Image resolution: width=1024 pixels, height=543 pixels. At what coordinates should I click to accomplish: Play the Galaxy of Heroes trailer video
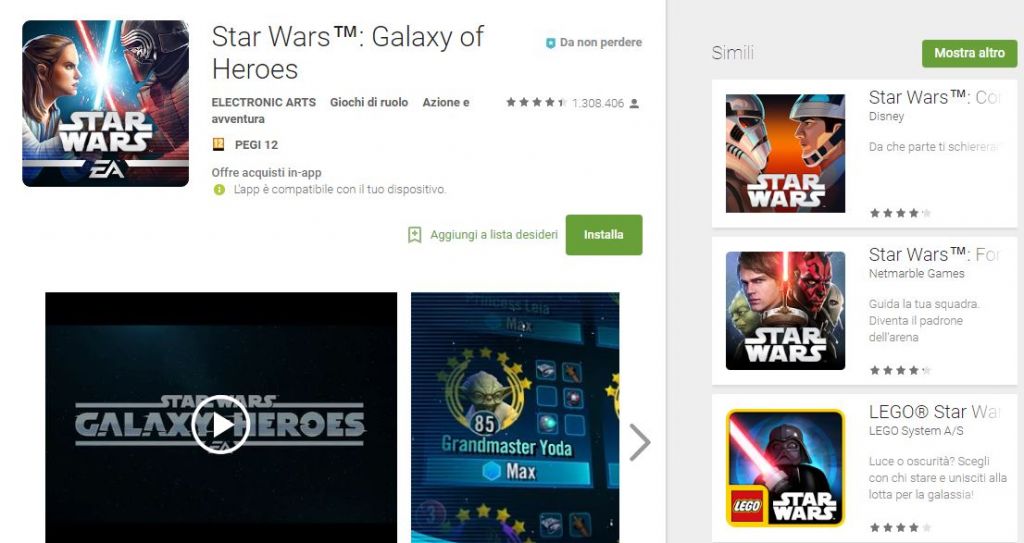coord(221,425)
